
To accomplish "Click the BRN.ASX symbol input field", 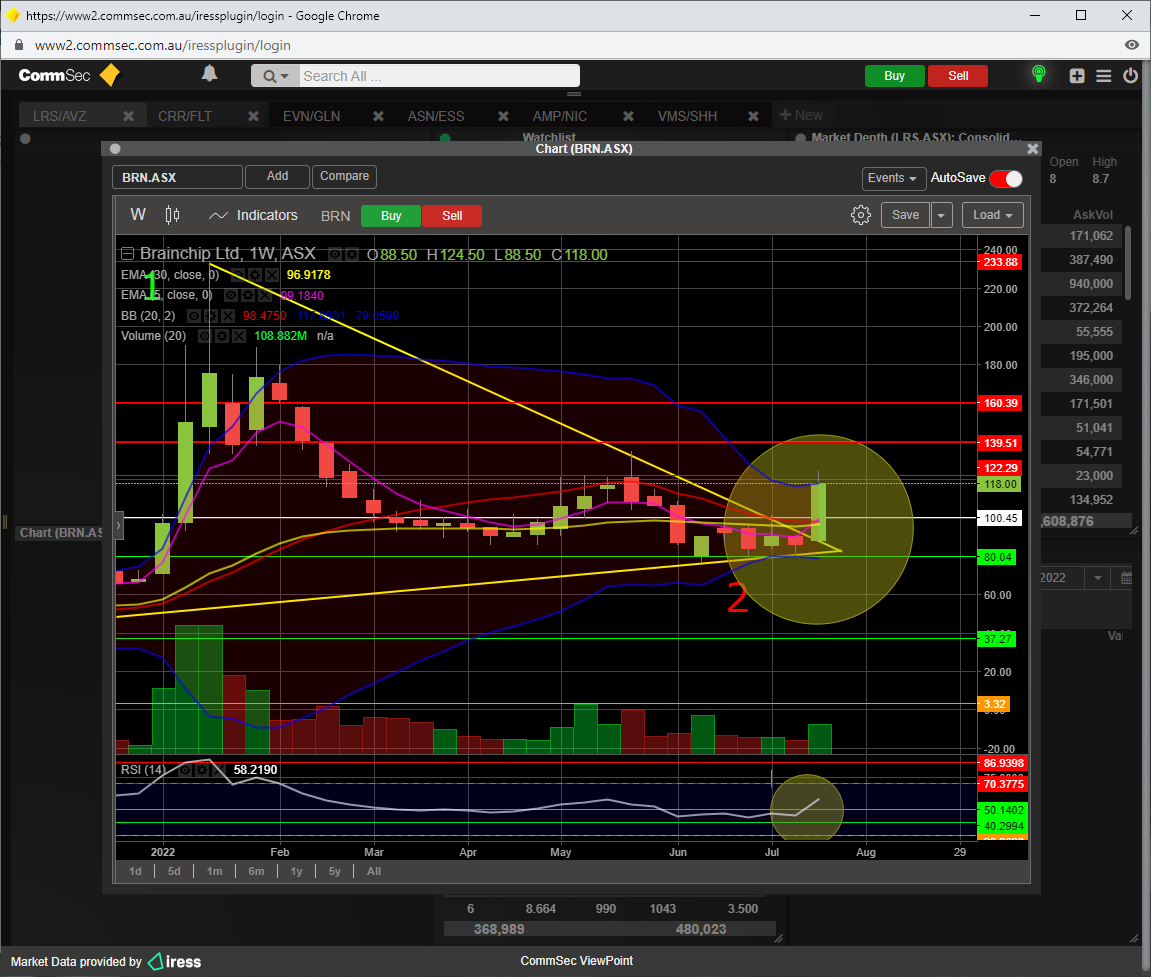I will pos(177,177).
